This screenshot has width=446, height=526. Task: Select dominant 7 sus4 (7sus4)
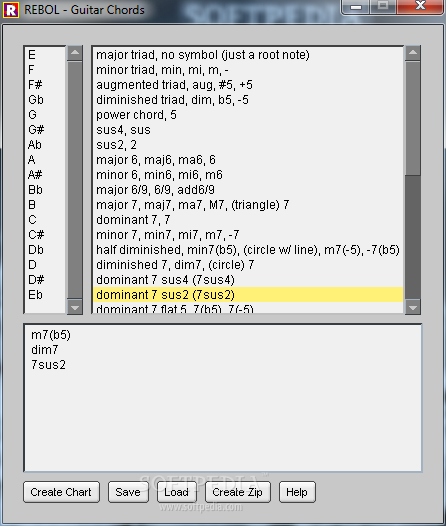pos(248,280)
